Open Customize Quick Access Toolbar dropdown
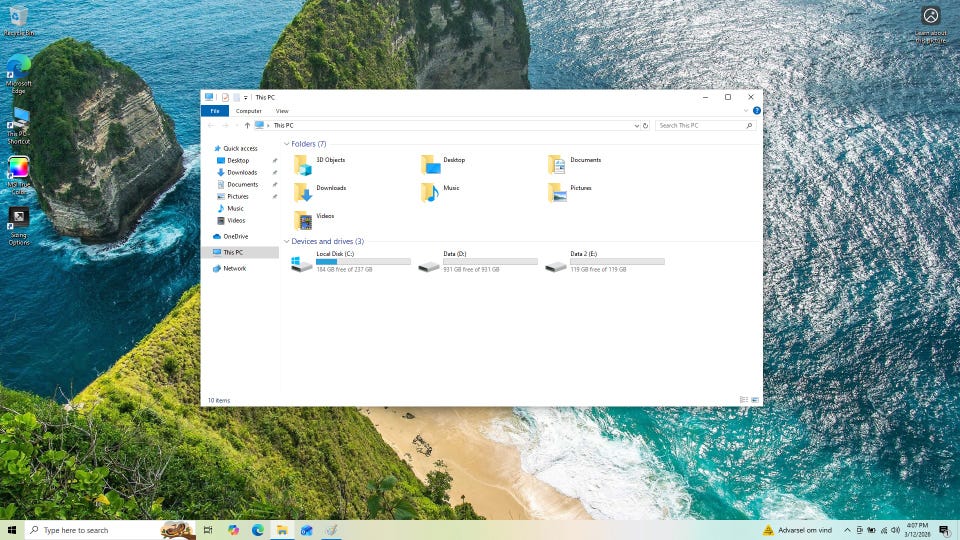The height and width of the screenshot is (540, 960). pos(246,97)
